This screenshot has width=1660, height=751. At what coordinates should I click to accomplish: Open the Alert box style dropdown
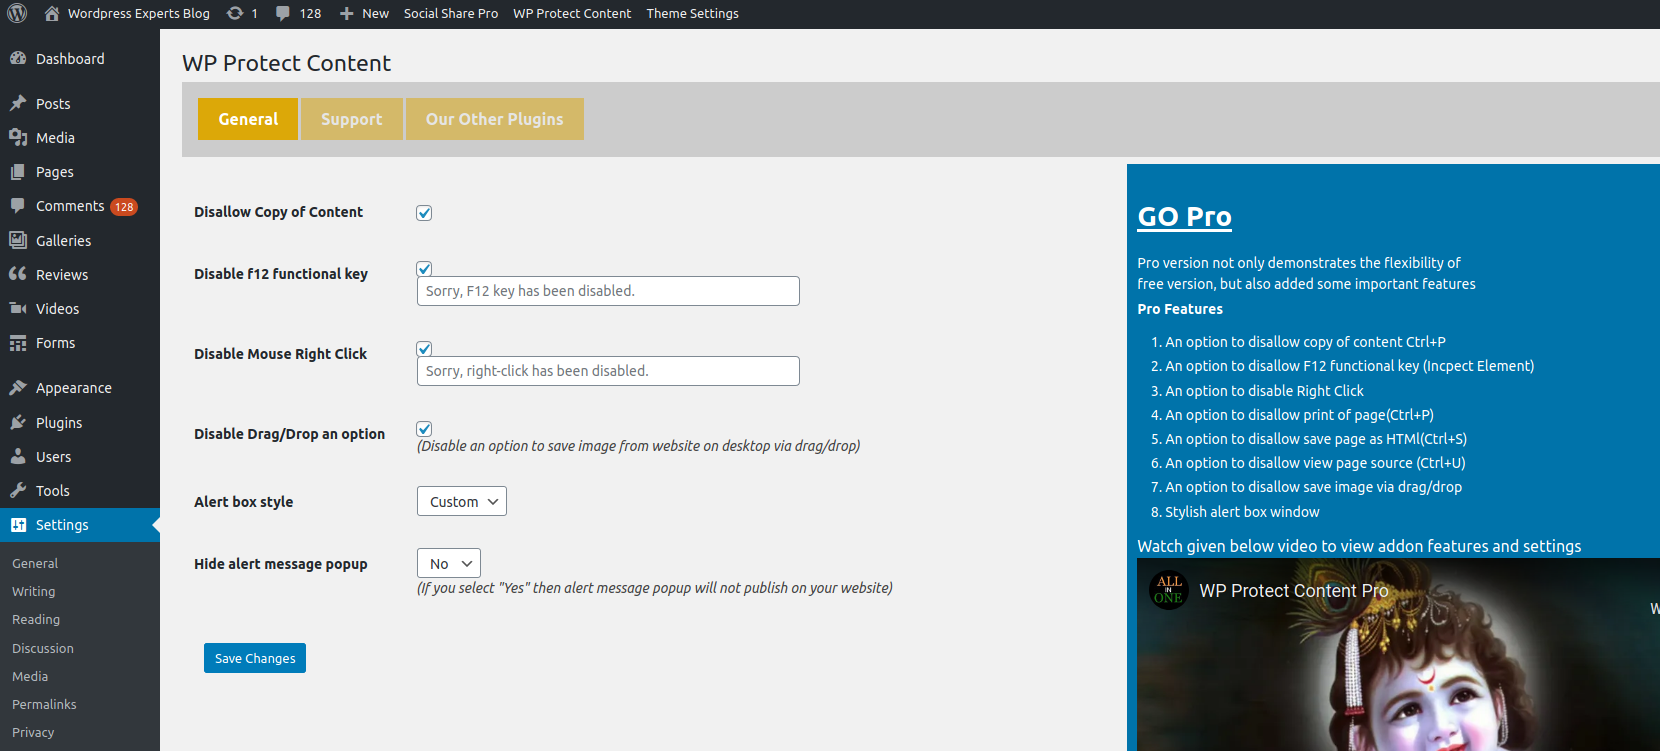[x=462, y=501]
